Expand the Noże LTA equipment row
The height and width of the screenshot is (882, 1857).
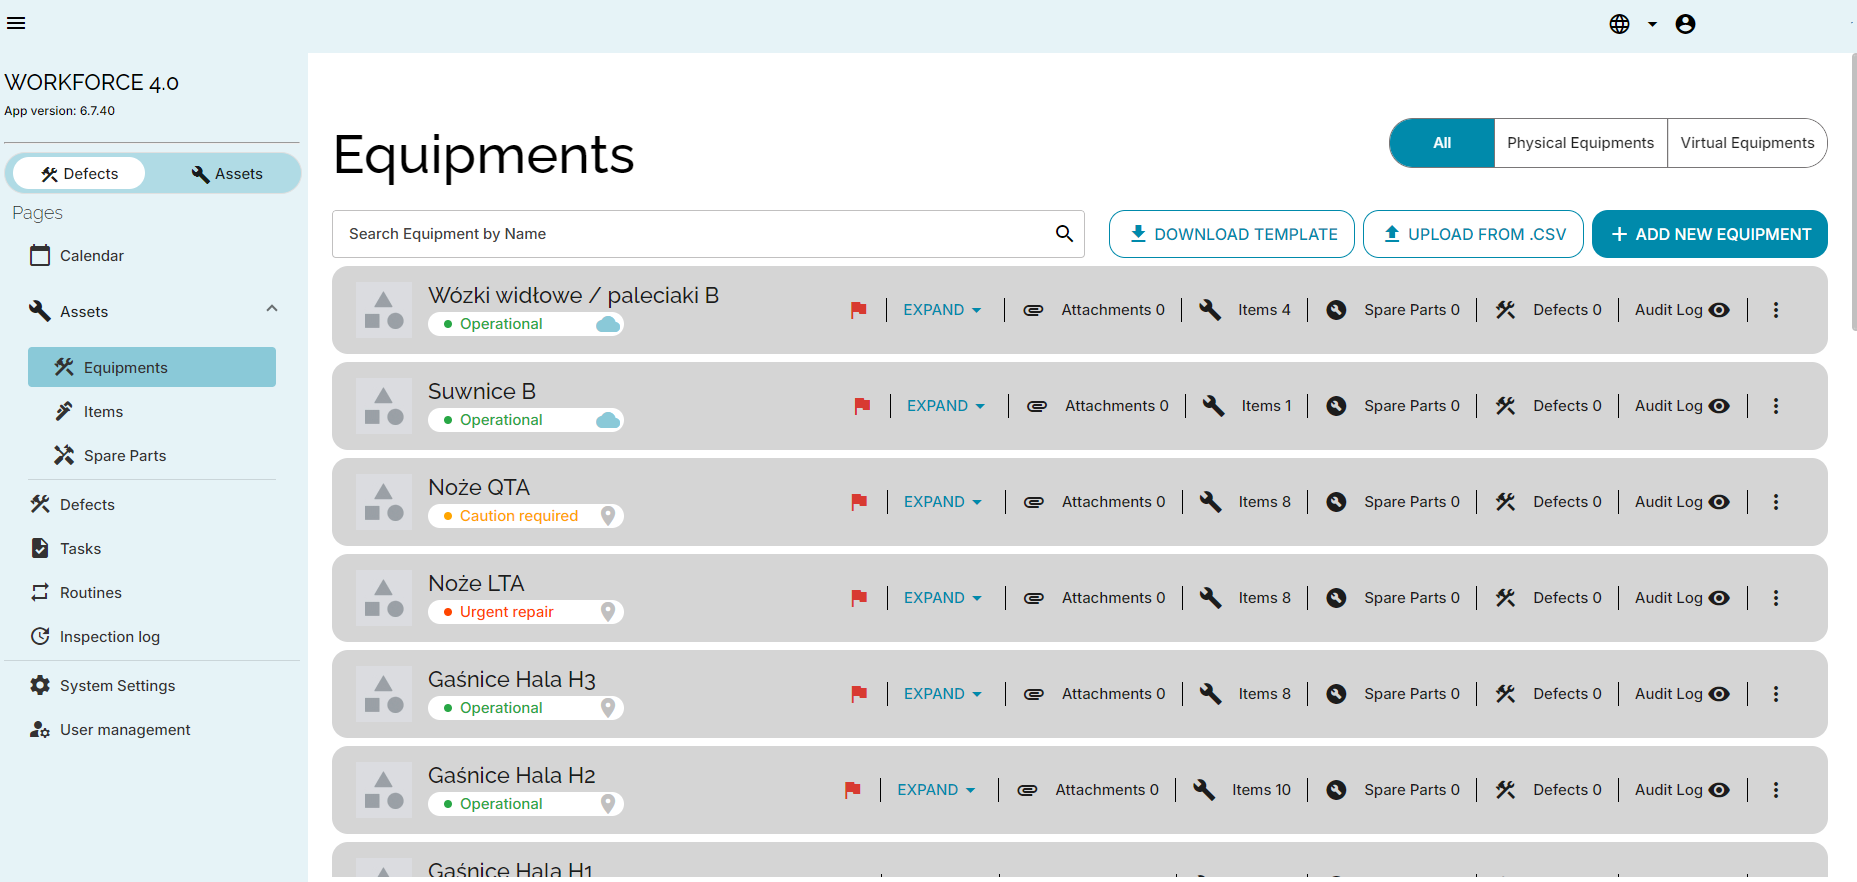pos(942,598)
